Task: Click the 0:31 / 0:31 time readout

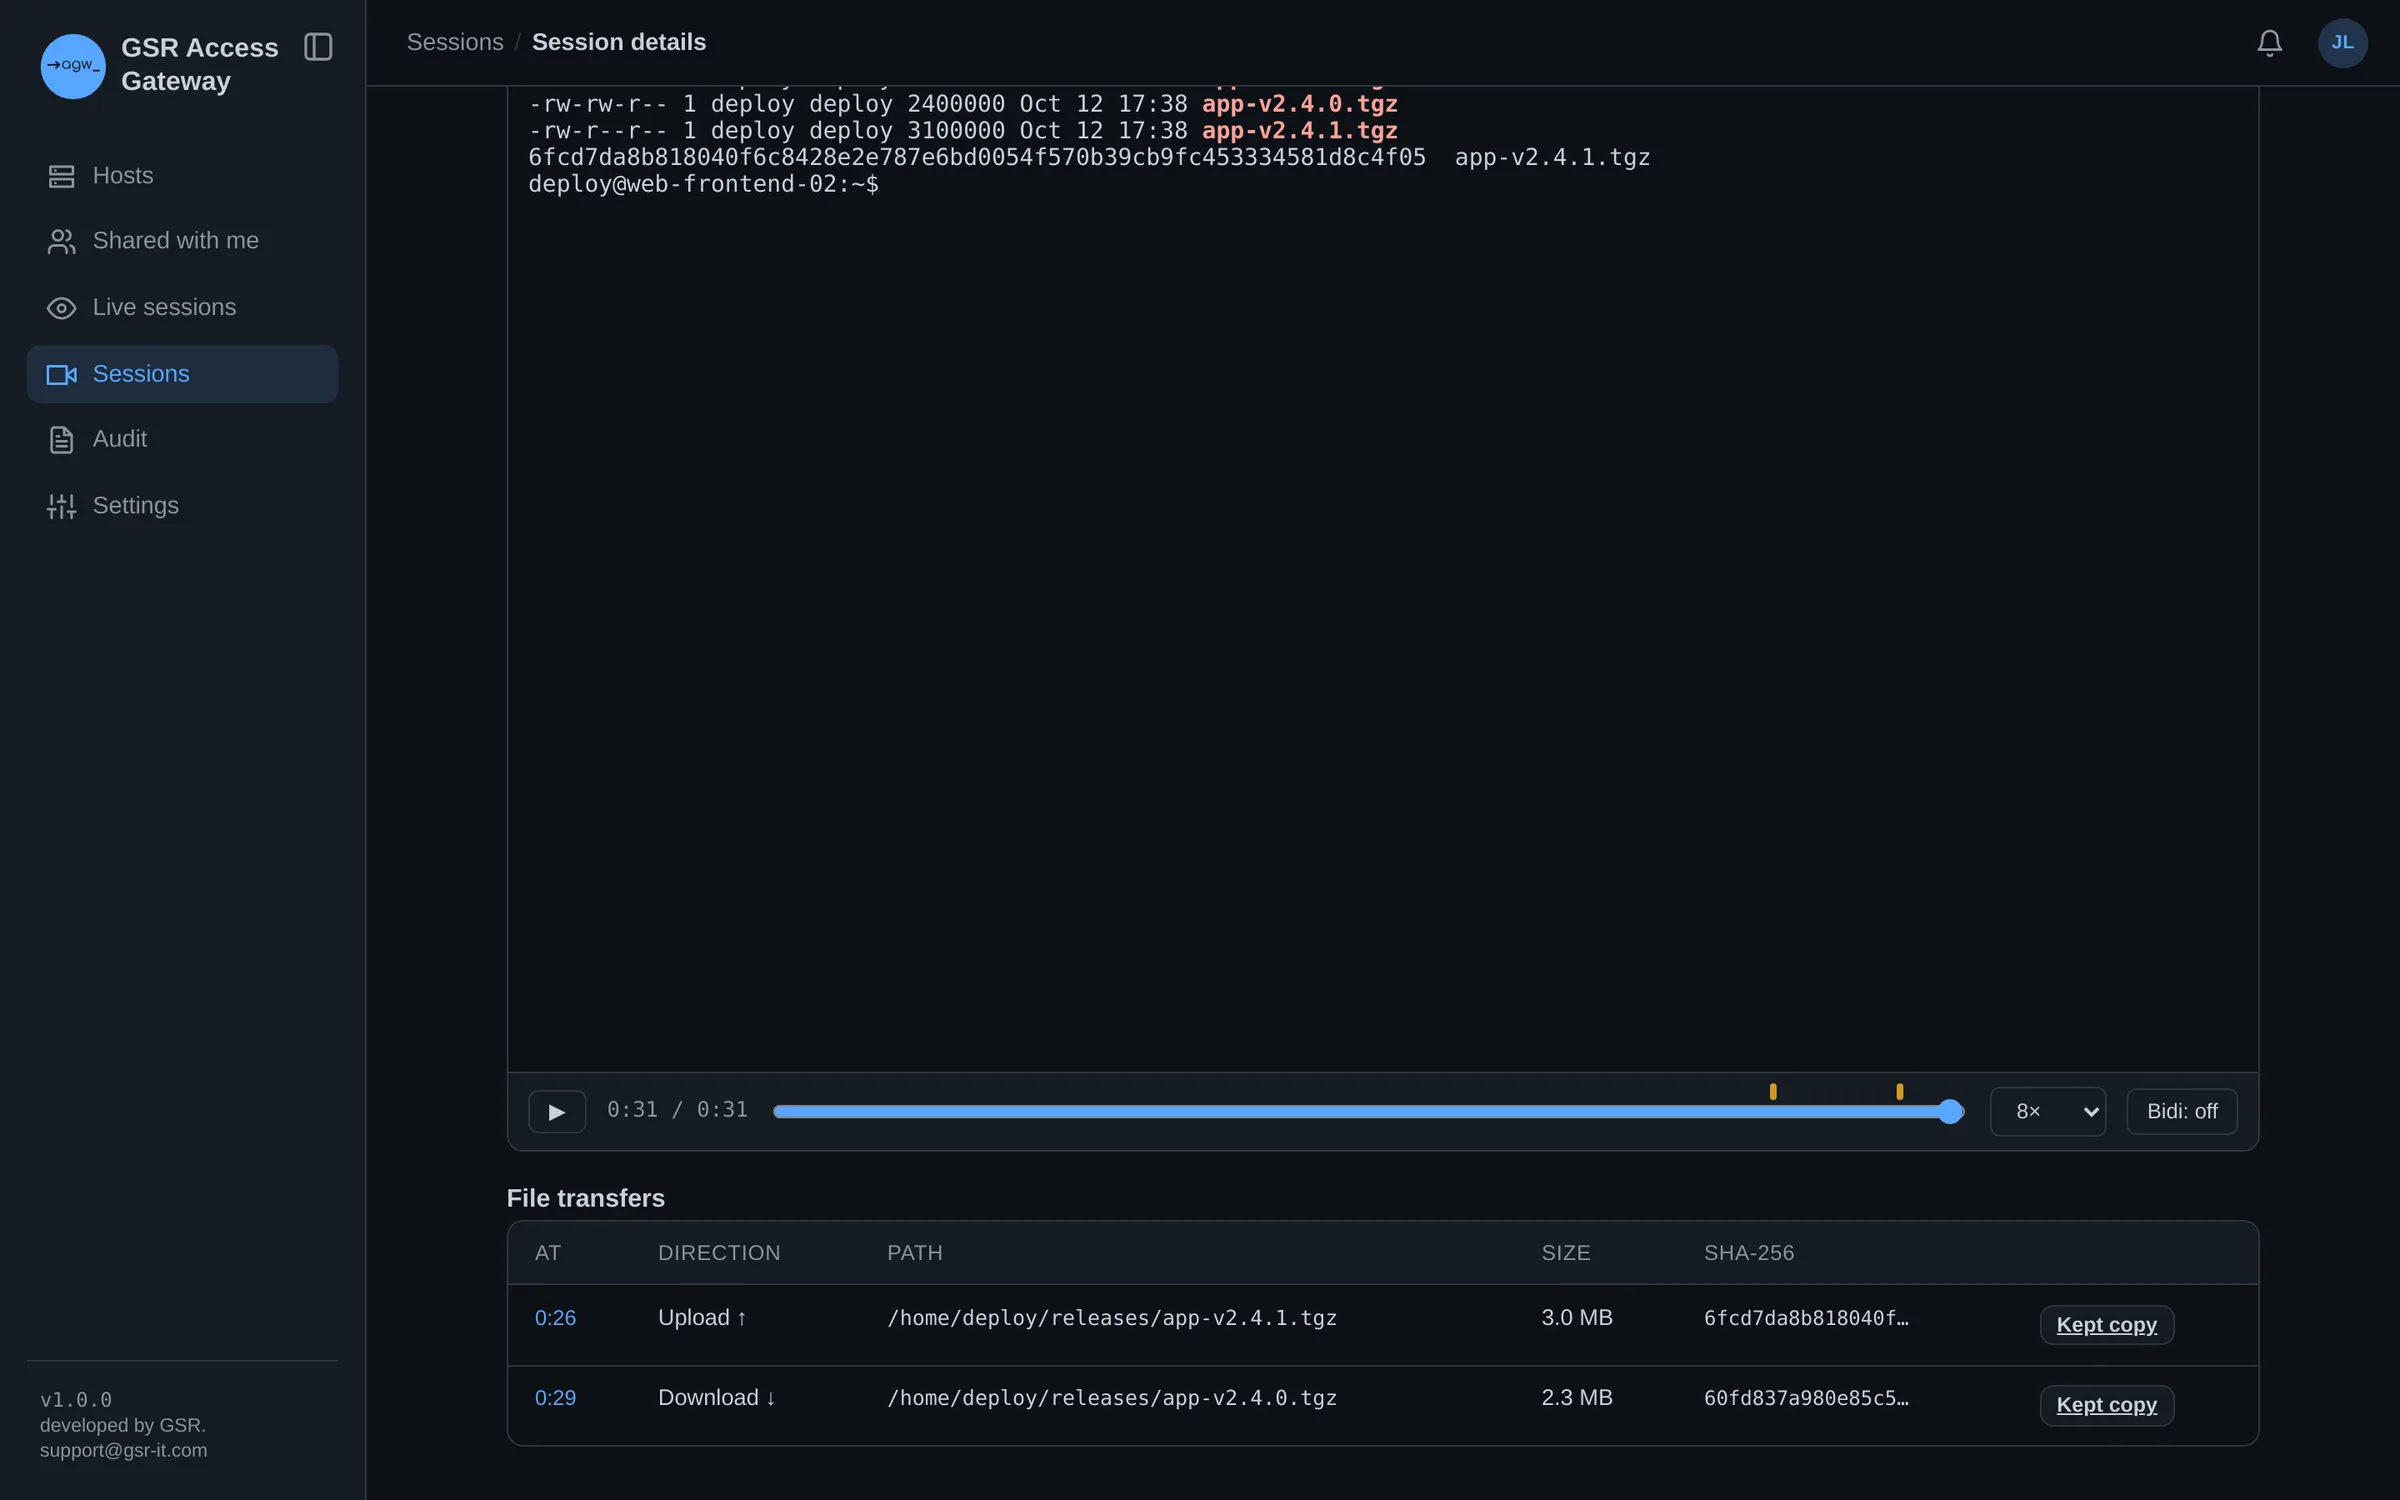Action: click(x=677, y=1110)
